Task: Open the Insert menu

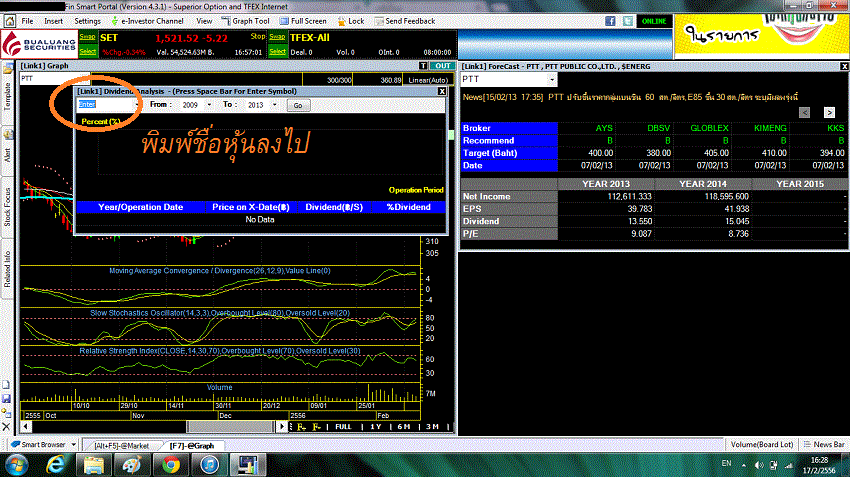Action: 53,21
